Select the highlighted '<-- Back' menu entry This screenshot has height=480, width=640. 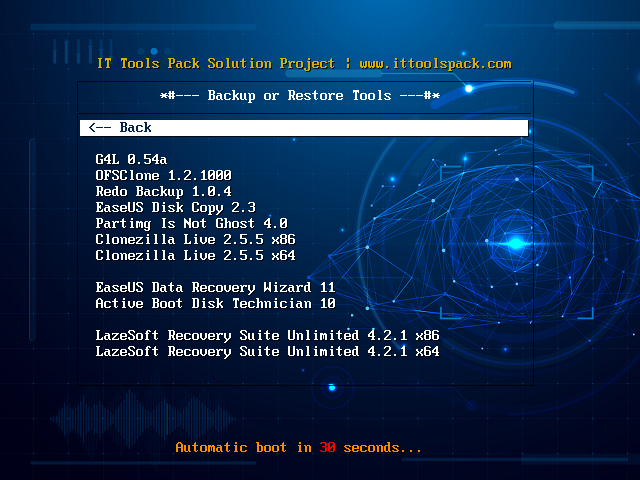[x=304, y=128]
